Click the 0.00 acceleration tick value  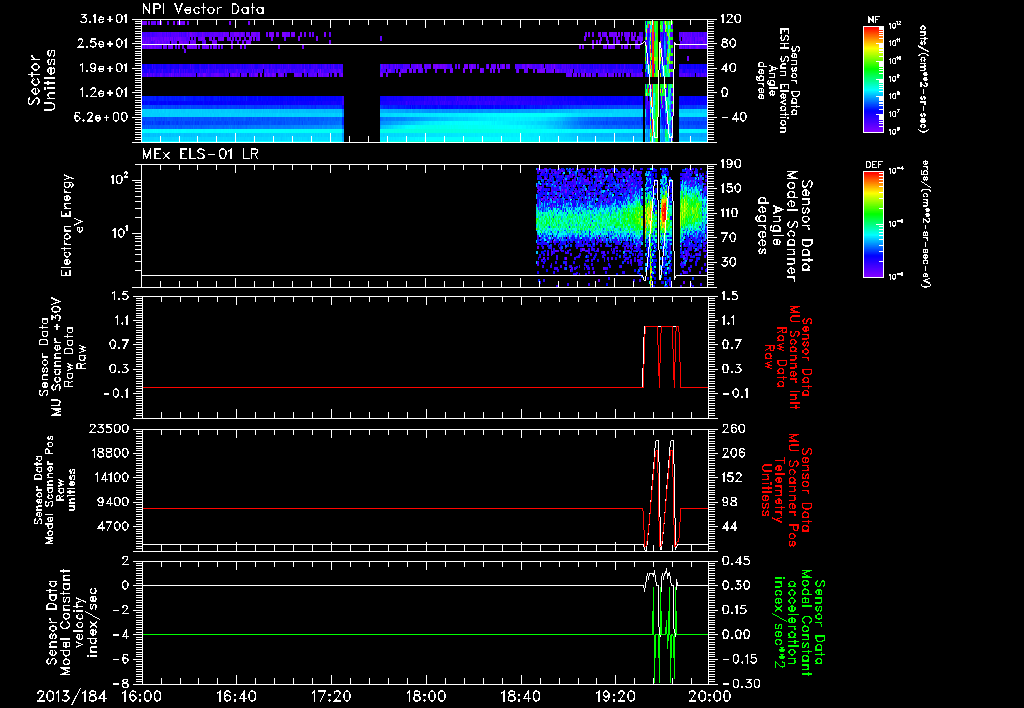[735, 635]
